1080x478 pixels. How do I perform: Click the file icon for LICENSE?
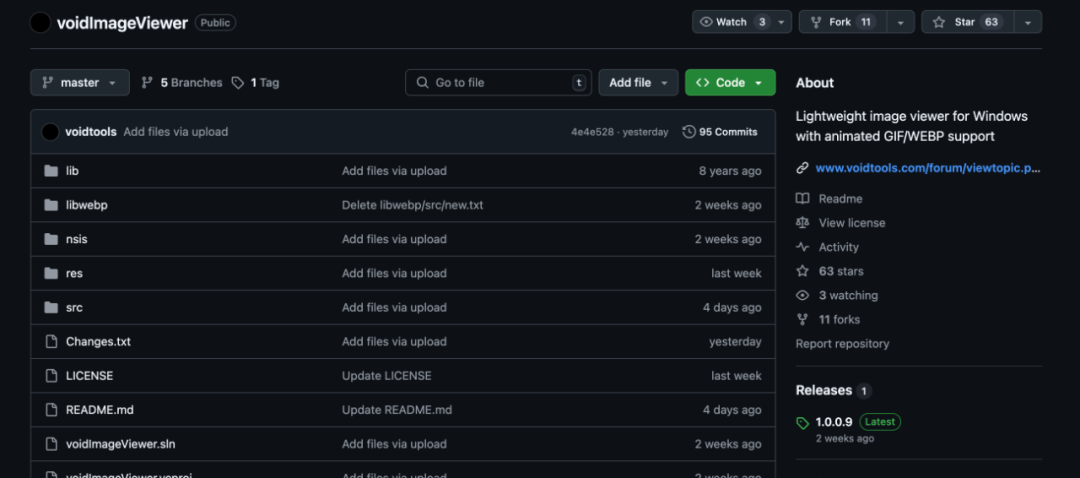pos(51,376)
